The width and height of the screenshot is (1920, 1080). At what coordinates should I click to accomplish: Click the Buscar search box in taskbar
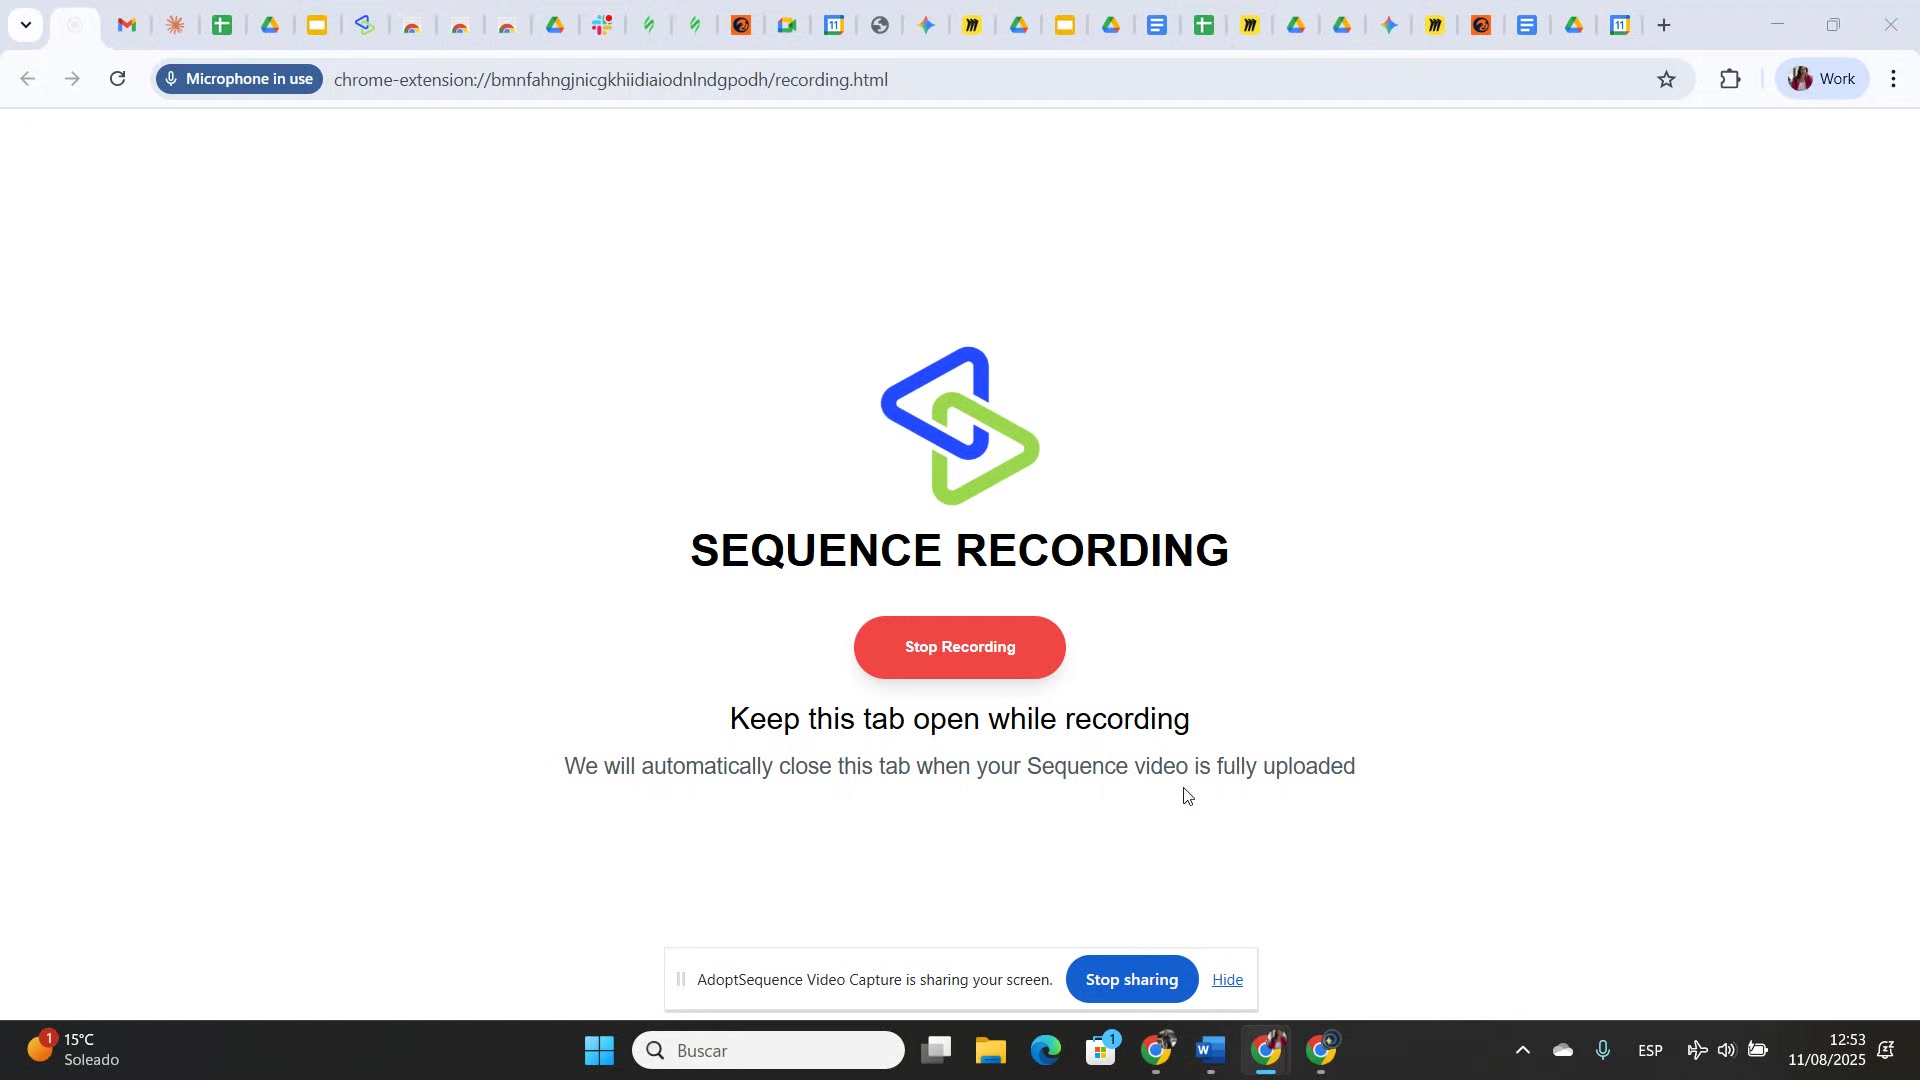coord(768,1050)
